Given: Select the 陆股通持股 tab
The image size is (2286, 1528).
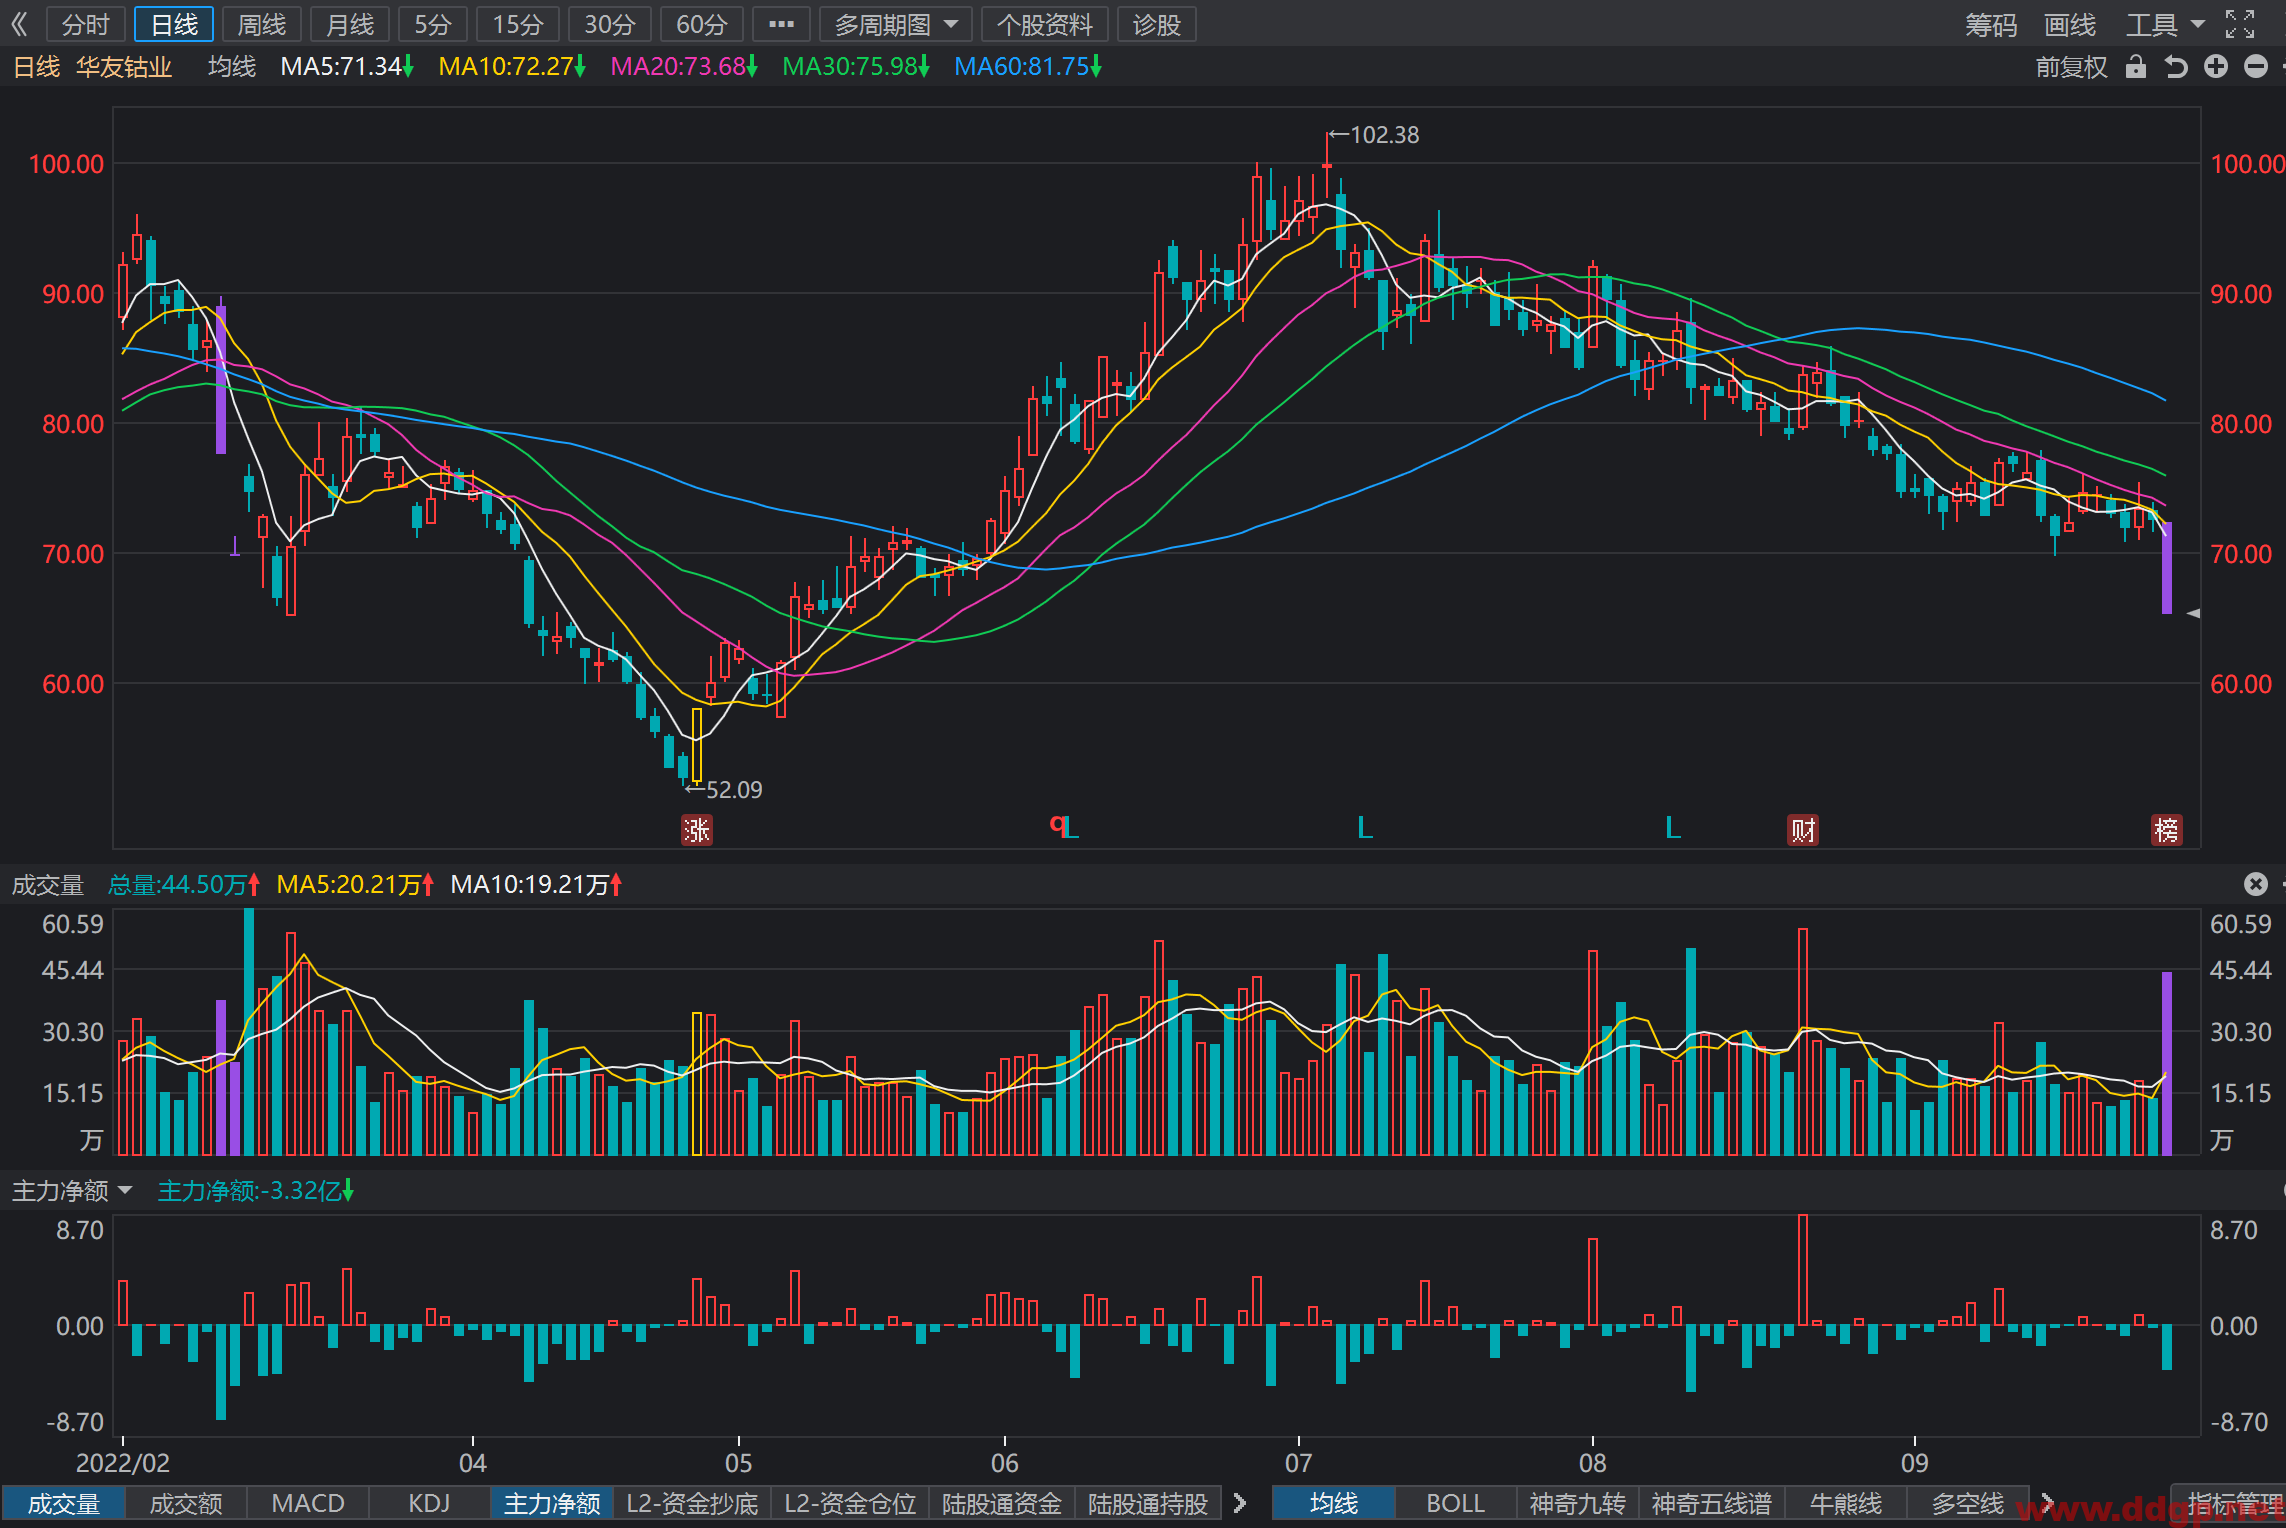Looking at the screenshot, I should coord(1148,1504).
